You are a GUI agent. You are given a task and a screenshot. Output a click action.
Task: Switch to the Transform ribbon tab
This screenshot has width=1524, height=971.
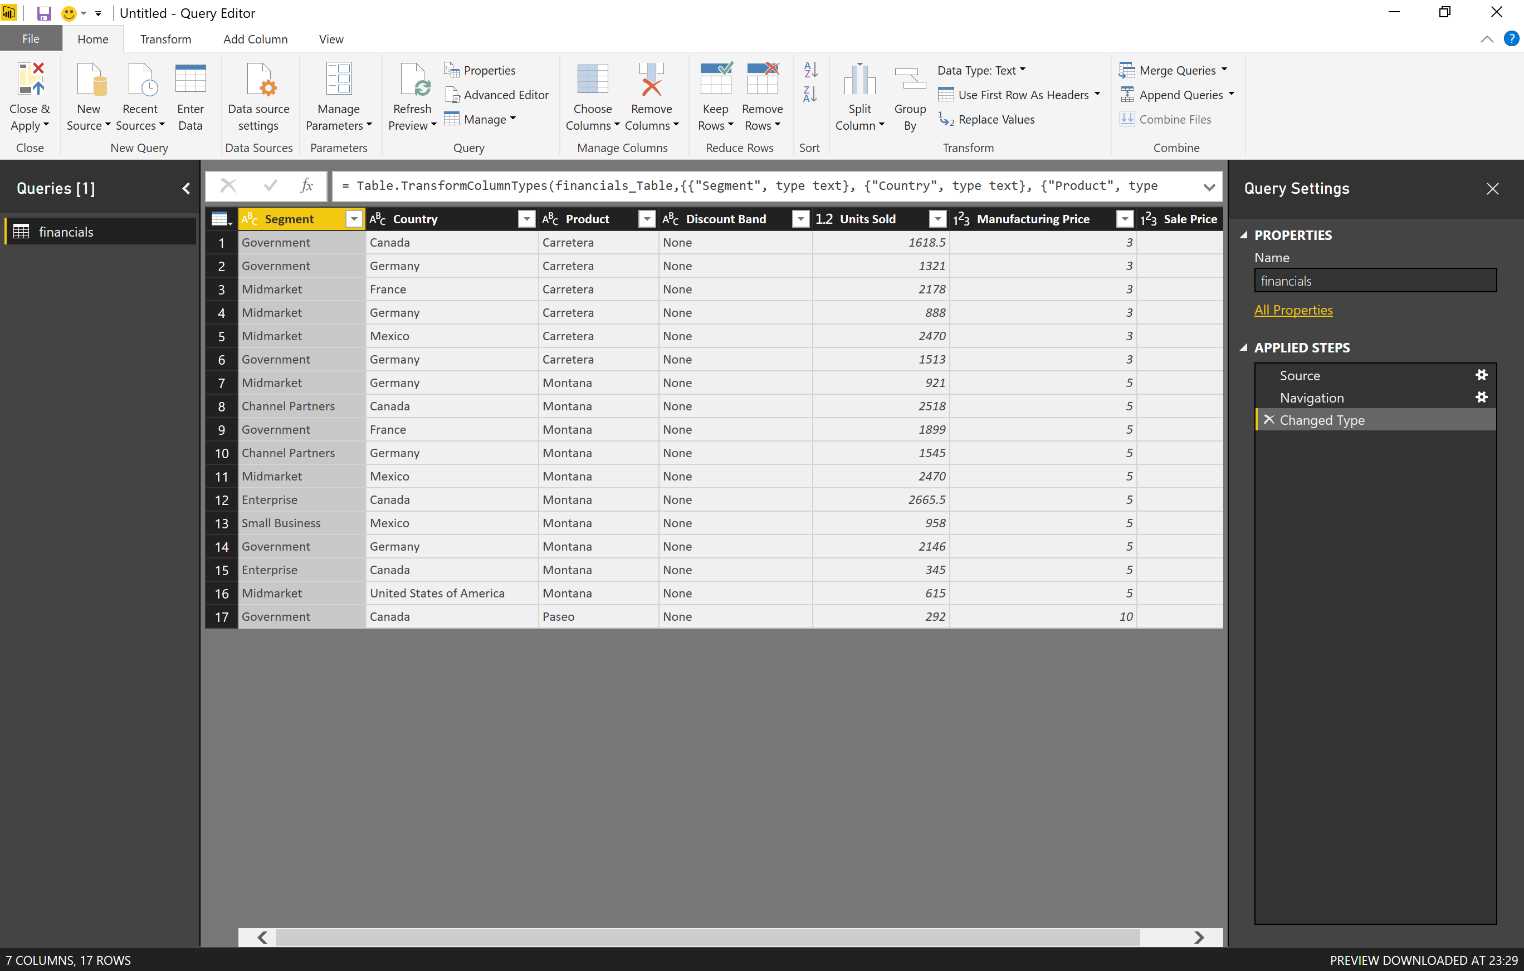[164, 39]
